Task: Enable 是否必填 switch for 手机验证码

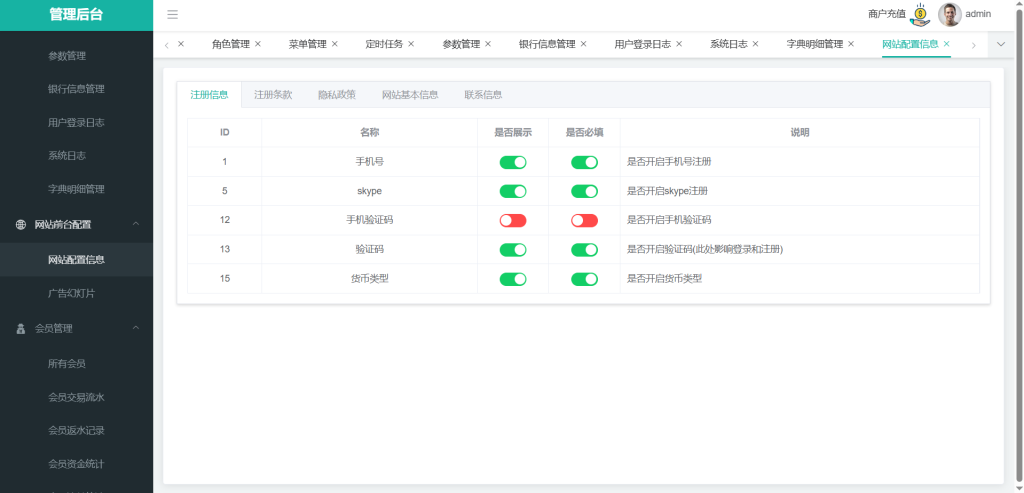Action: click(x=584, y=220)
